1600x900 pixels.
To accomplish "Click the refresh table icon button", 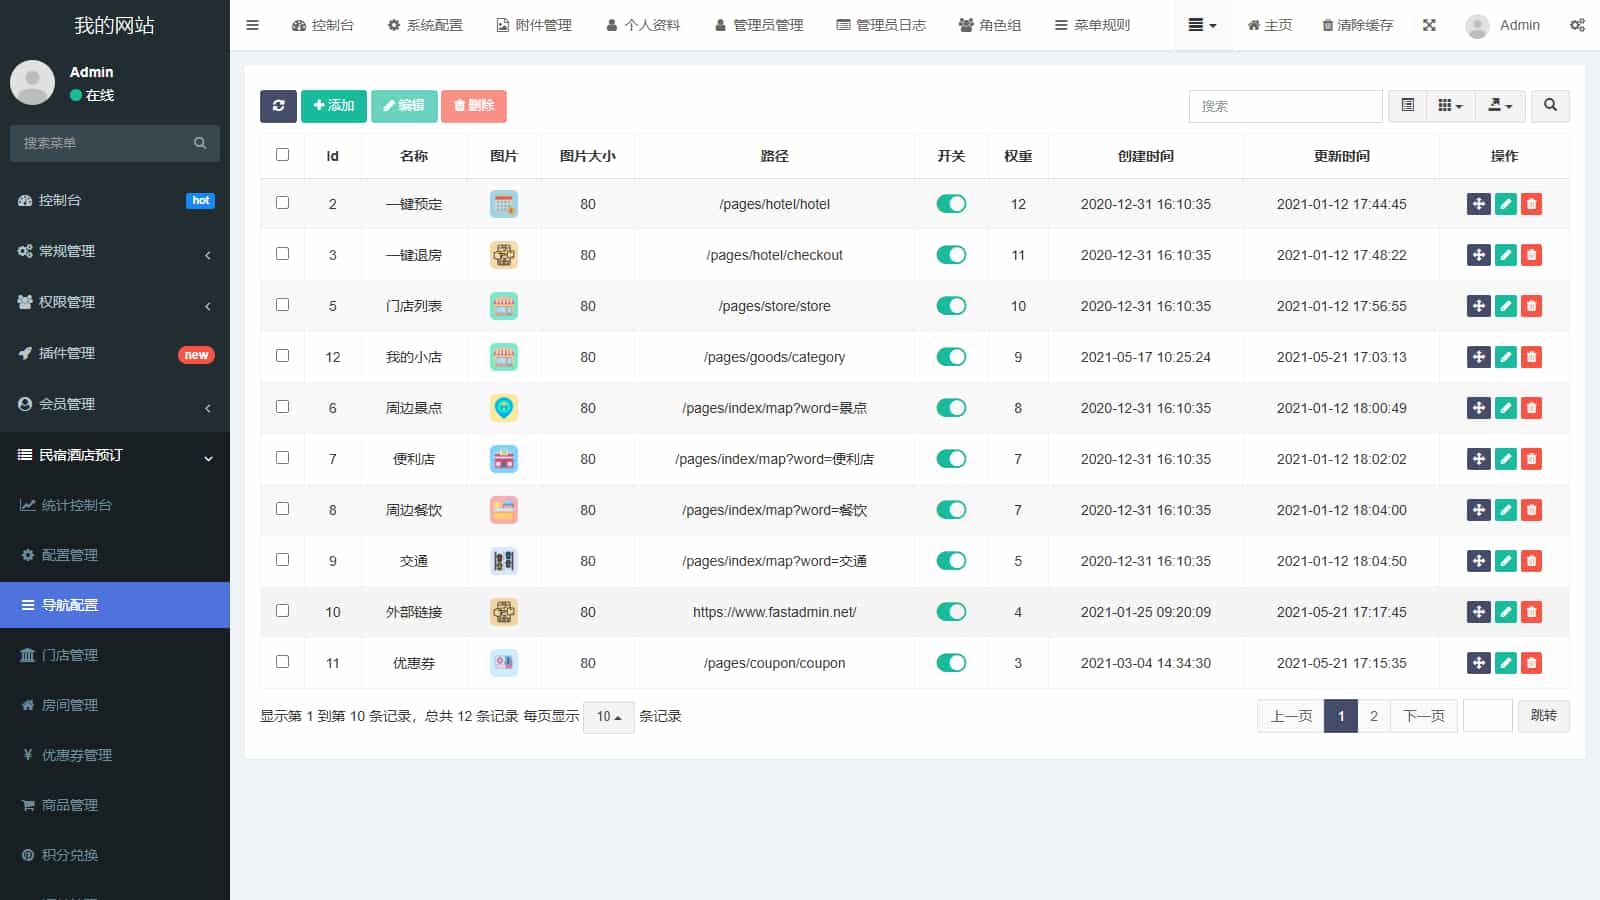I will [x=278, y=106].
